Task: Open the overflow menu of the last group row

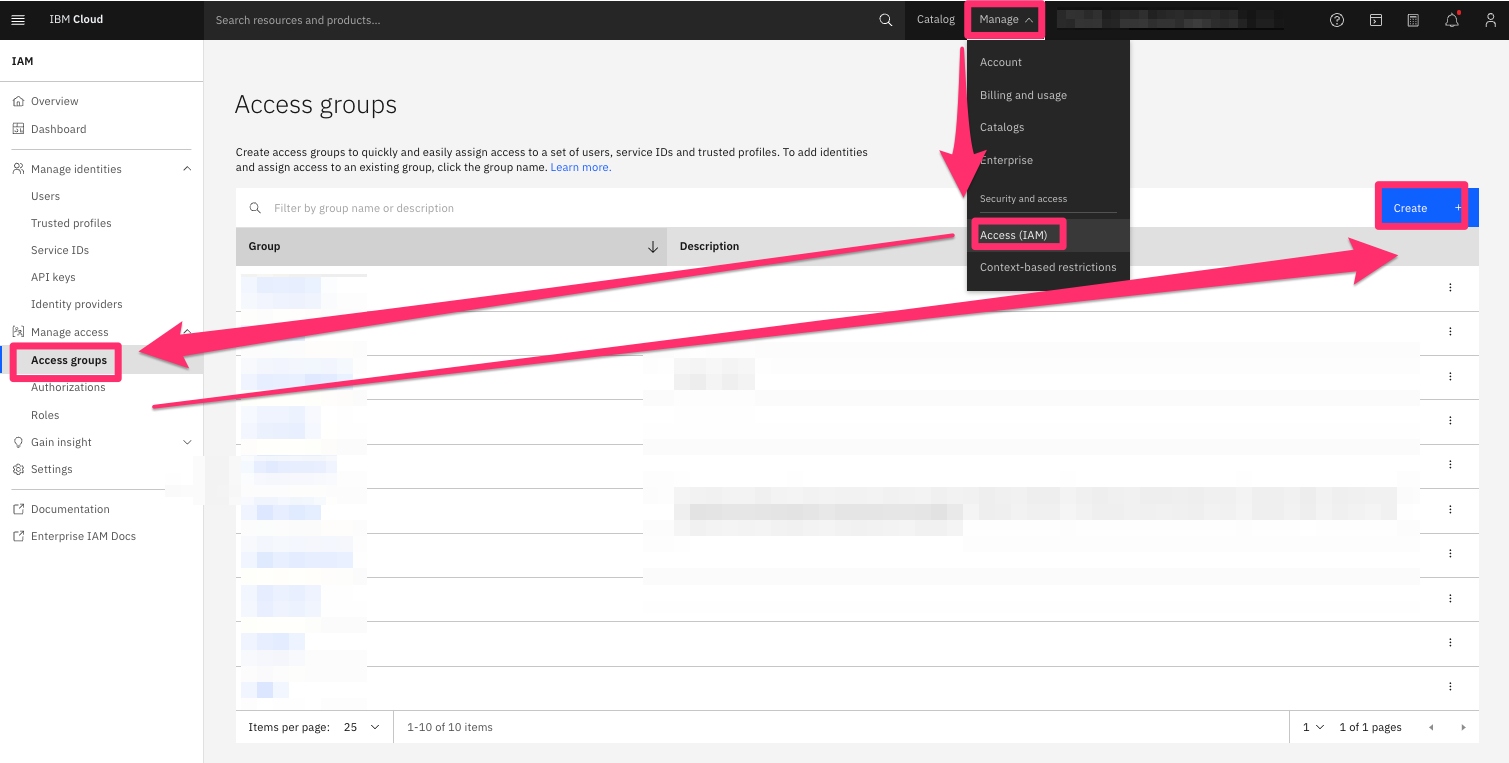Action: click(1450, 687)
